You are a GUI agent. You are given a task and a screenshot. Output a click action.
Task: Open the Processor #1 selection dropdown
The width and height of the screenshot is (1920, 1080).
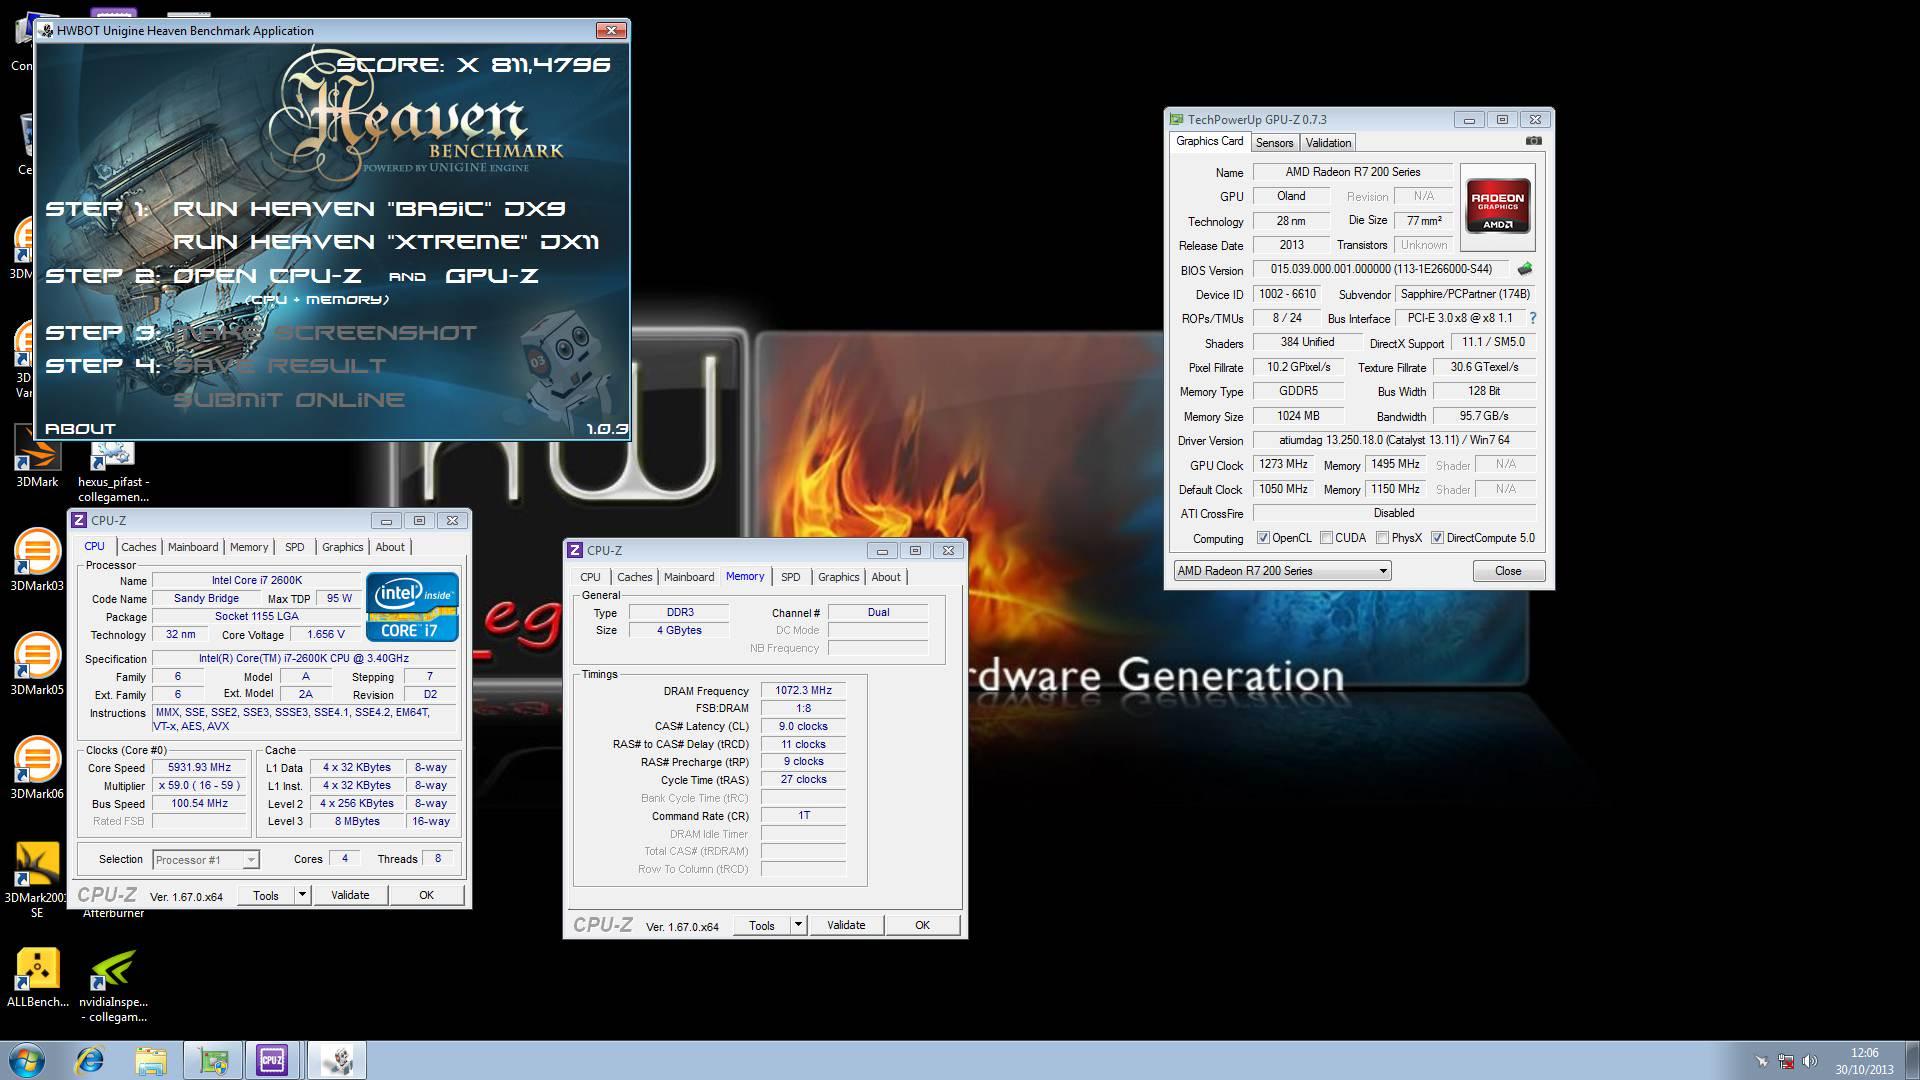(206, 860)
